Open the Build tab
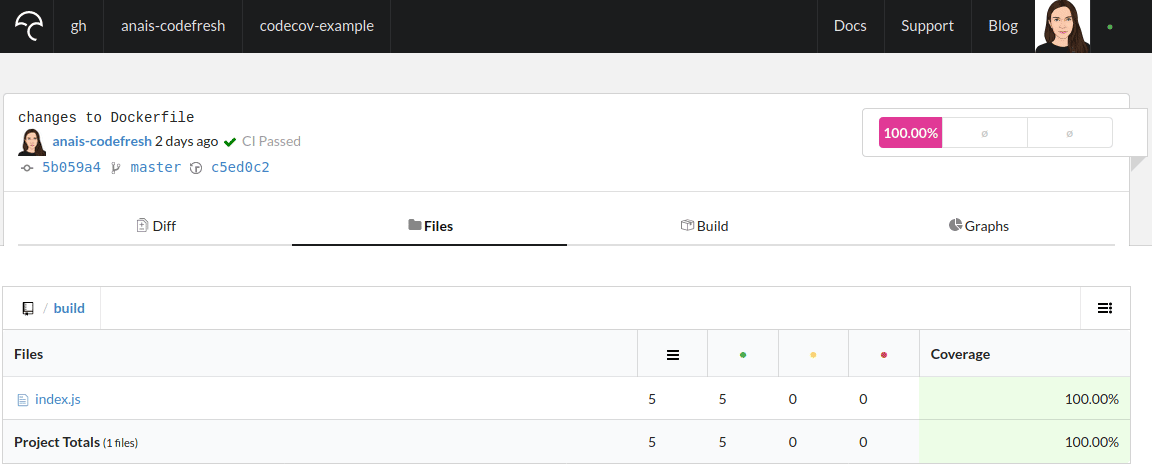 click(x=704, y=226)
